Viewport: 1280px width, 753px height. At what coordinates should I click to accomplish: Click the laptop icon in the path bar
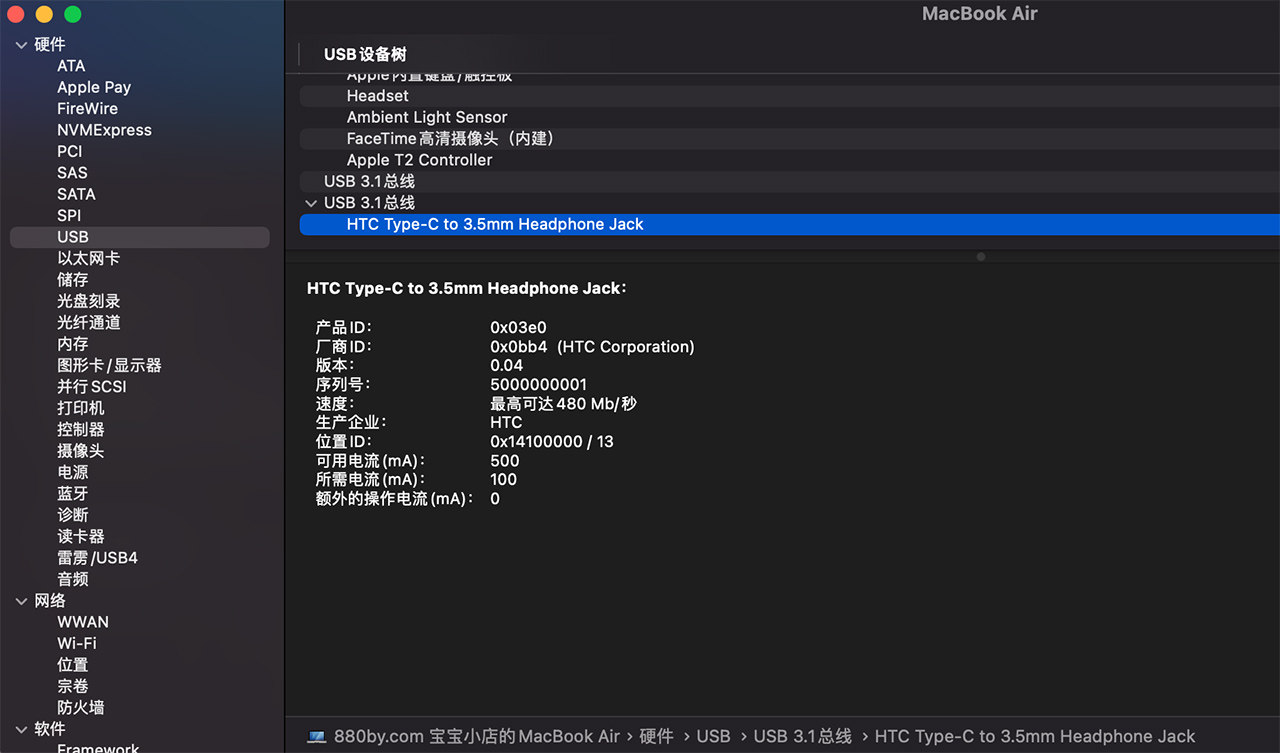pos(317,737)
